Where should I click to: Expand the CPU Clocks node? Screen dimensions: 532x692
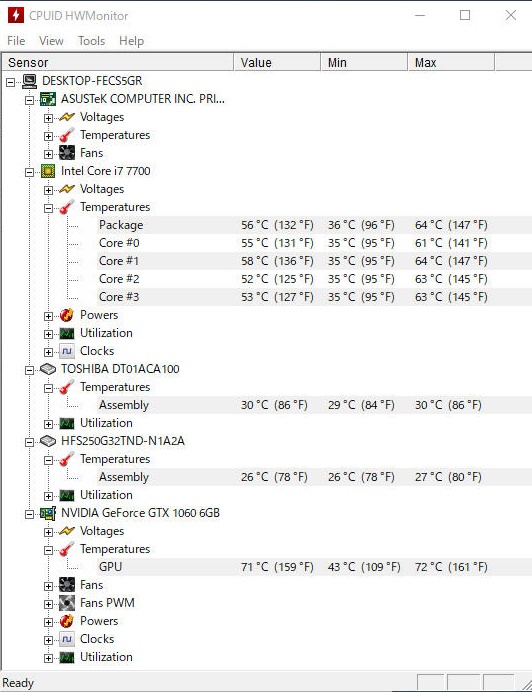click(x=48, y=352)
